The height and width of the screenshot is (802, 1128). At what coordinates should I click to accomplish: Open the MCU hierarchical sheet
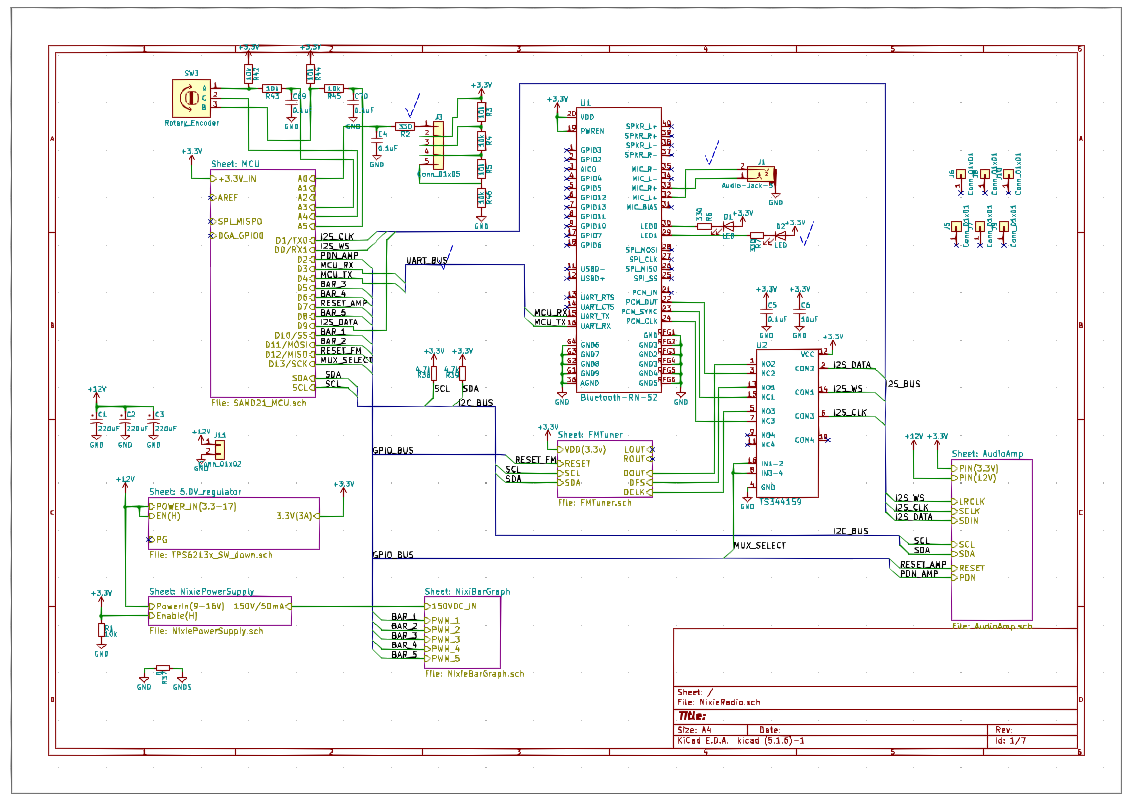(262, 282)
